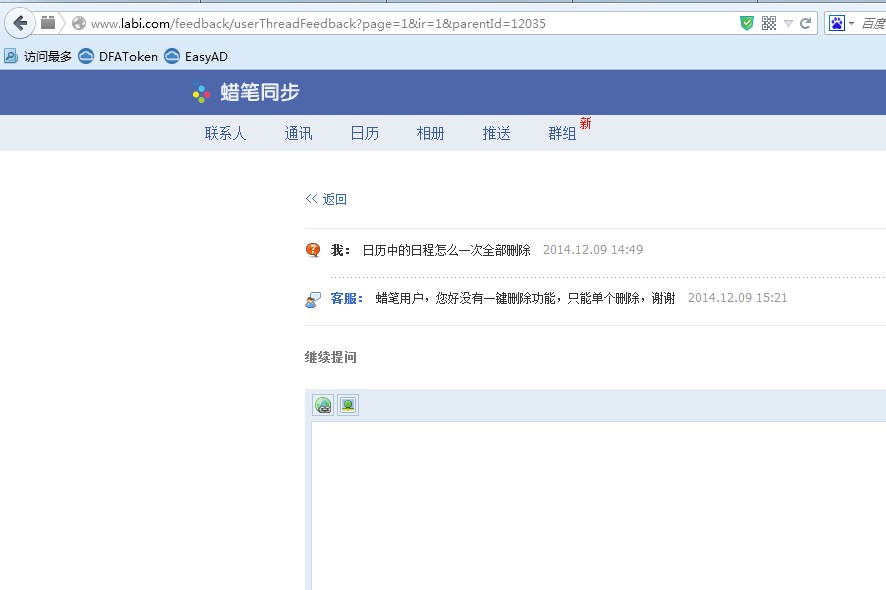Click the 客服: label
Image resolution: width=886 pixels, height=590 pixels.
(x=346, y=298)
